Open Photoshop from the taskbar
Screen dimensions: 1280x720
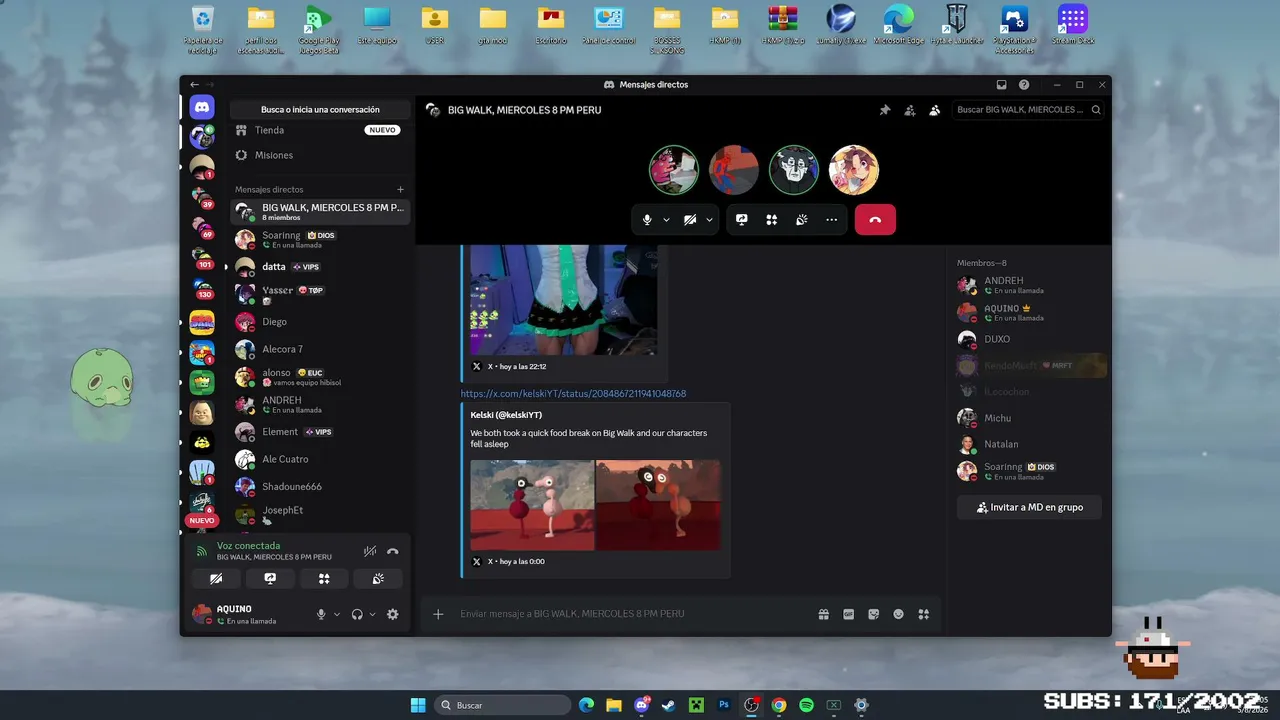pyautogui.click(x=724, y=705)
